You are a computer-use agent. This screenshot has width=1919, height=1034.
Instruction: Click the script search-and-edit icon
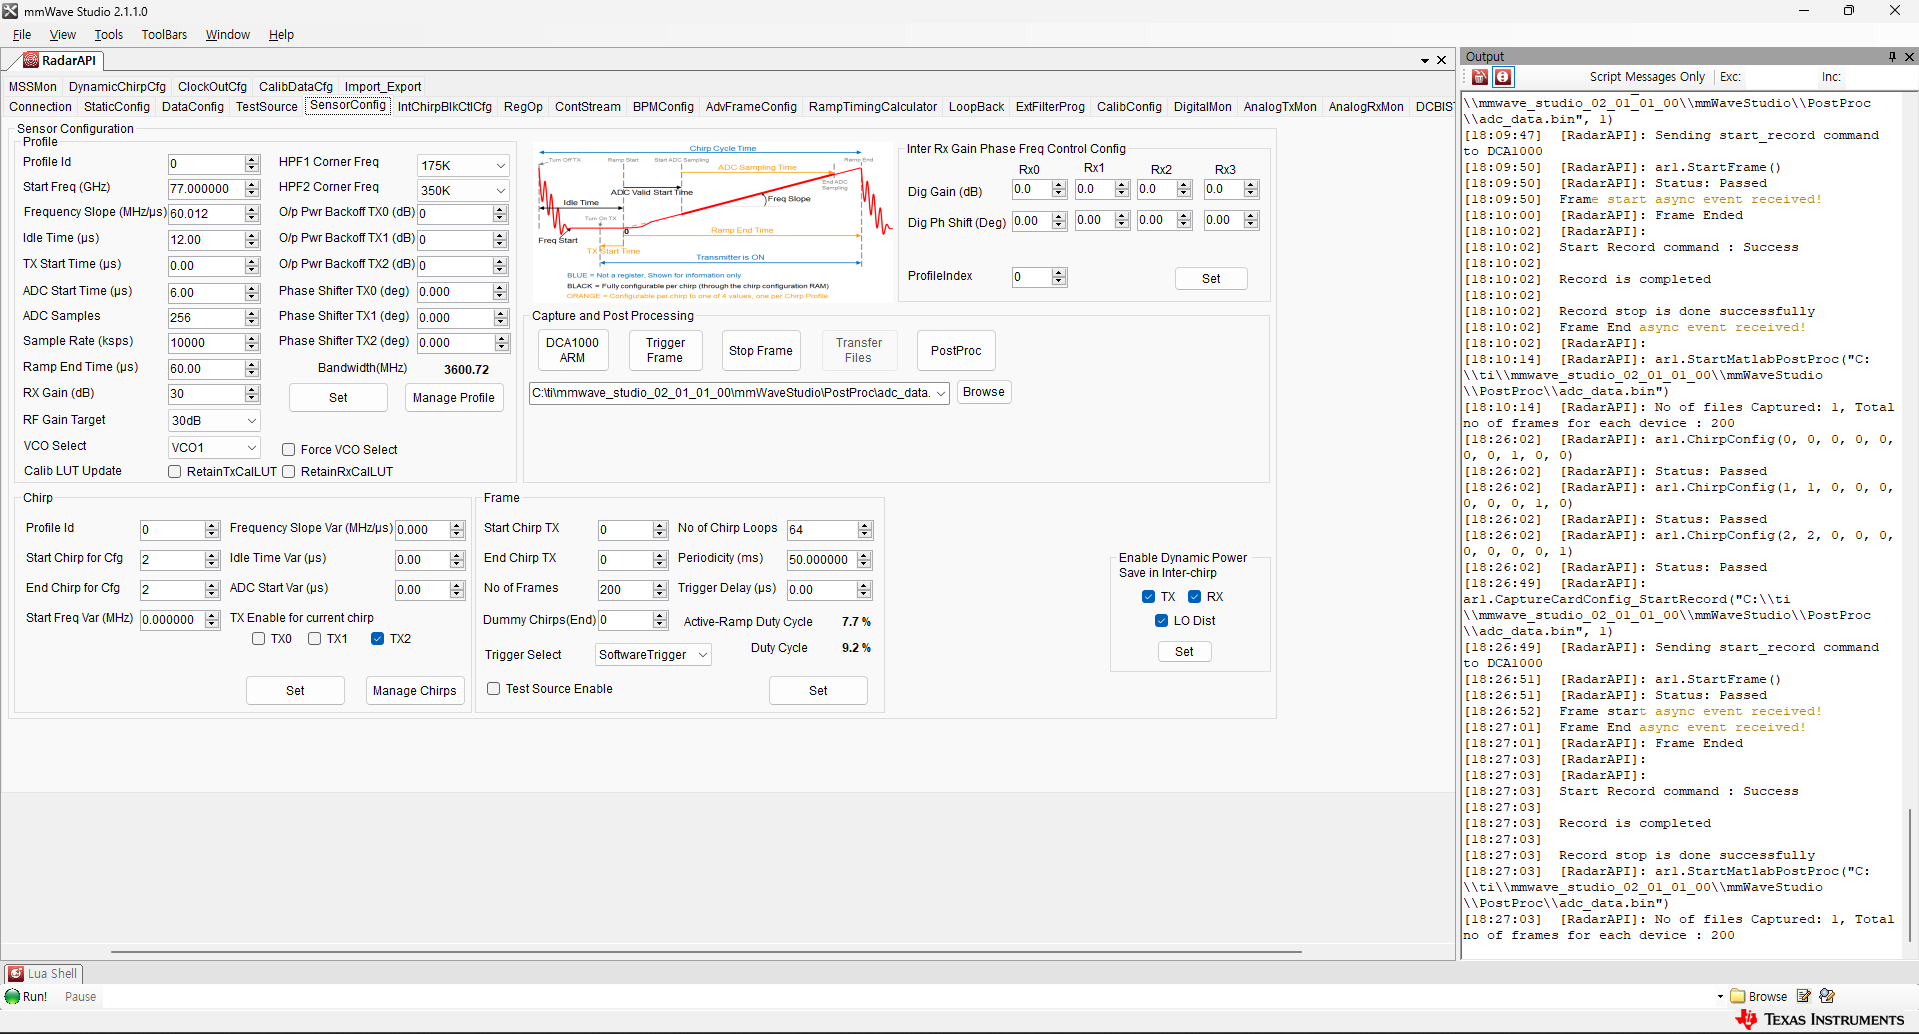click(1828, 996)
